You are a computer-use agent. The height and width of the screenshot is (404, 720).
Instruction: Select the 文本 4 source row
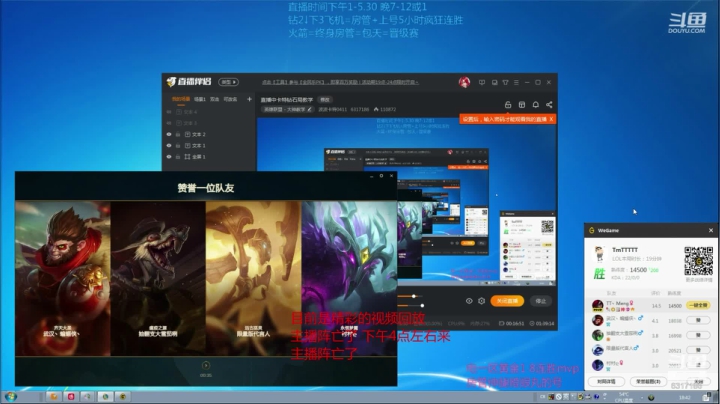coord(209,112)
